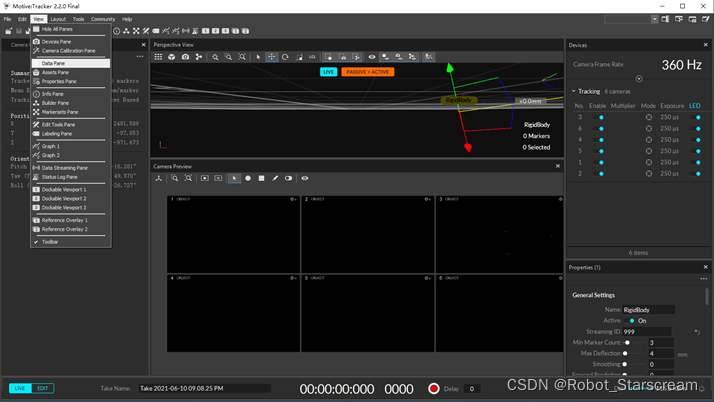The height and width of the screenshot is (402, 714).
Task: Click the rectangle mask tool in Camera Preview
Action: click(x=261, y=178)
